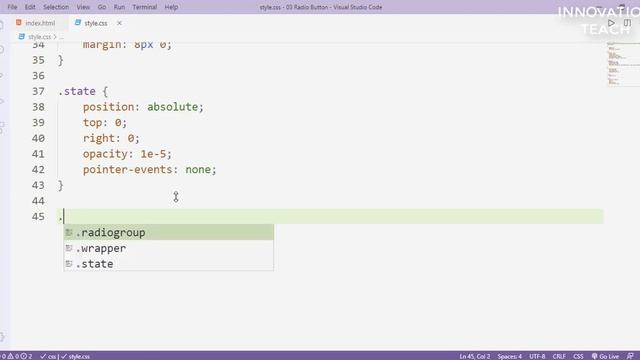Image resolution: width=640 pixels, height=360 pixels.
Task: Click the feedback icon at status bar end
Action: click(x=630, y=356)
